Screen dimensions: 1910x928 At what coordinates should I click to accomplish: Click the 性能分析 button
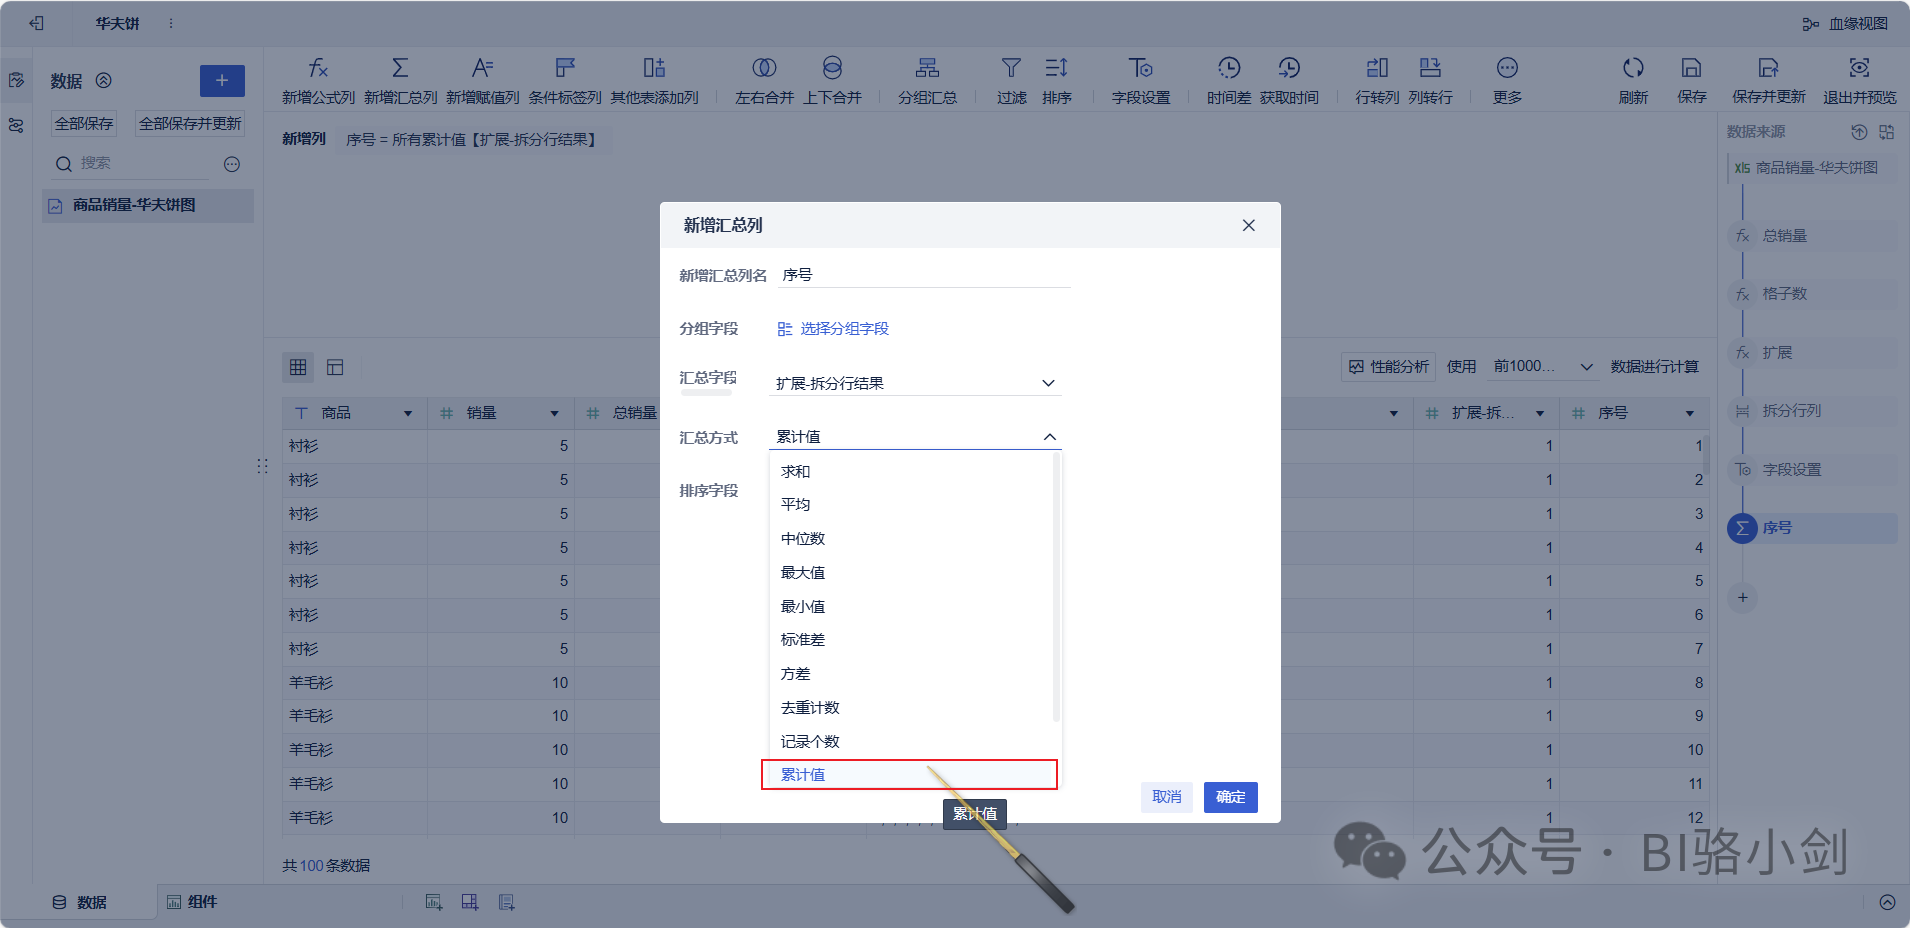click(1388, 367)
